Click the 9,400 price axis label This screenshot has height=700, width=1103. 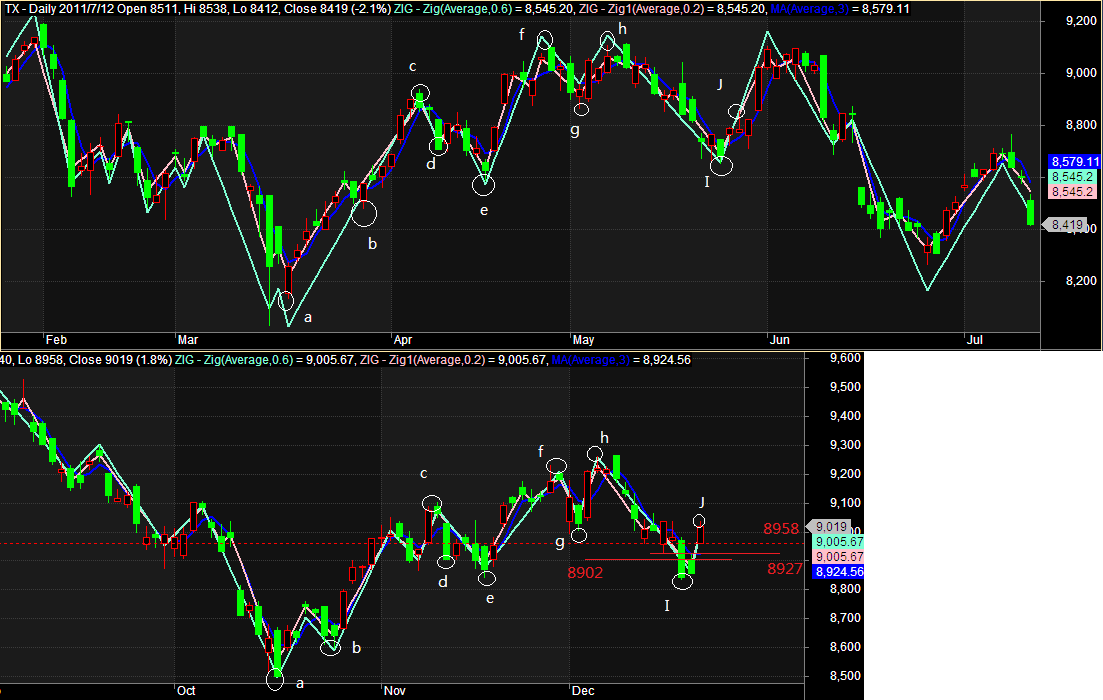(846, 416)
